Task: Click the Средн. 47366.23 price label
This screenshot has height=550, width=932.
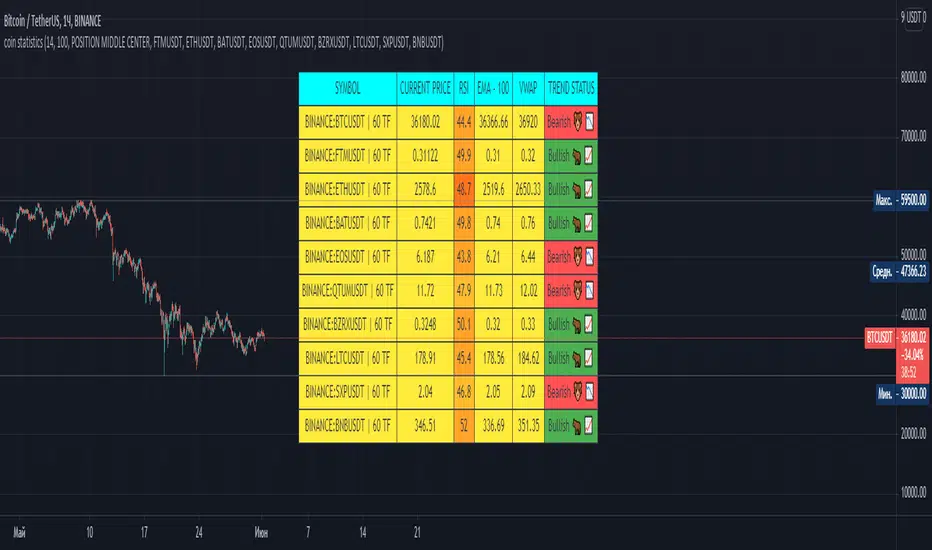Action: 899,272
